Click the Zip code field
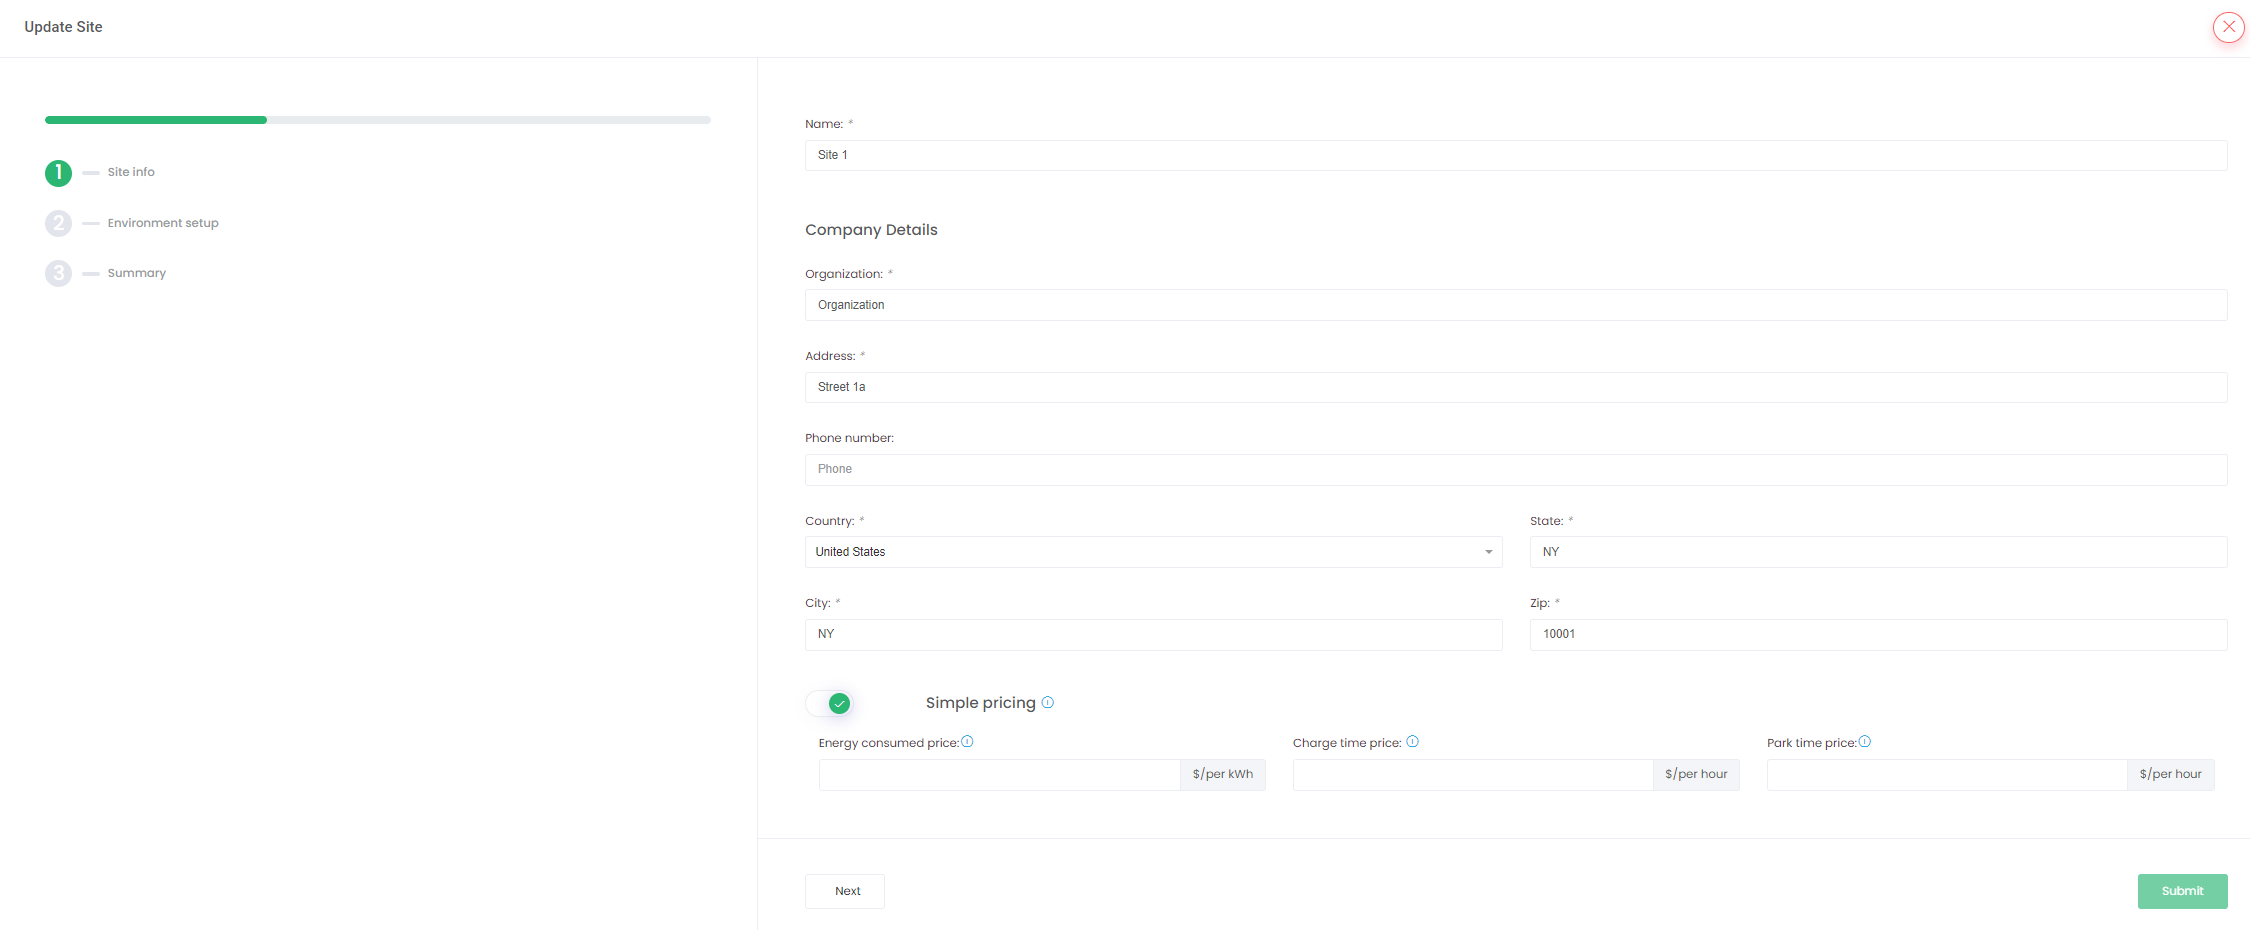This screenshot has height=930, width=2250. [x=1877, y=635]
